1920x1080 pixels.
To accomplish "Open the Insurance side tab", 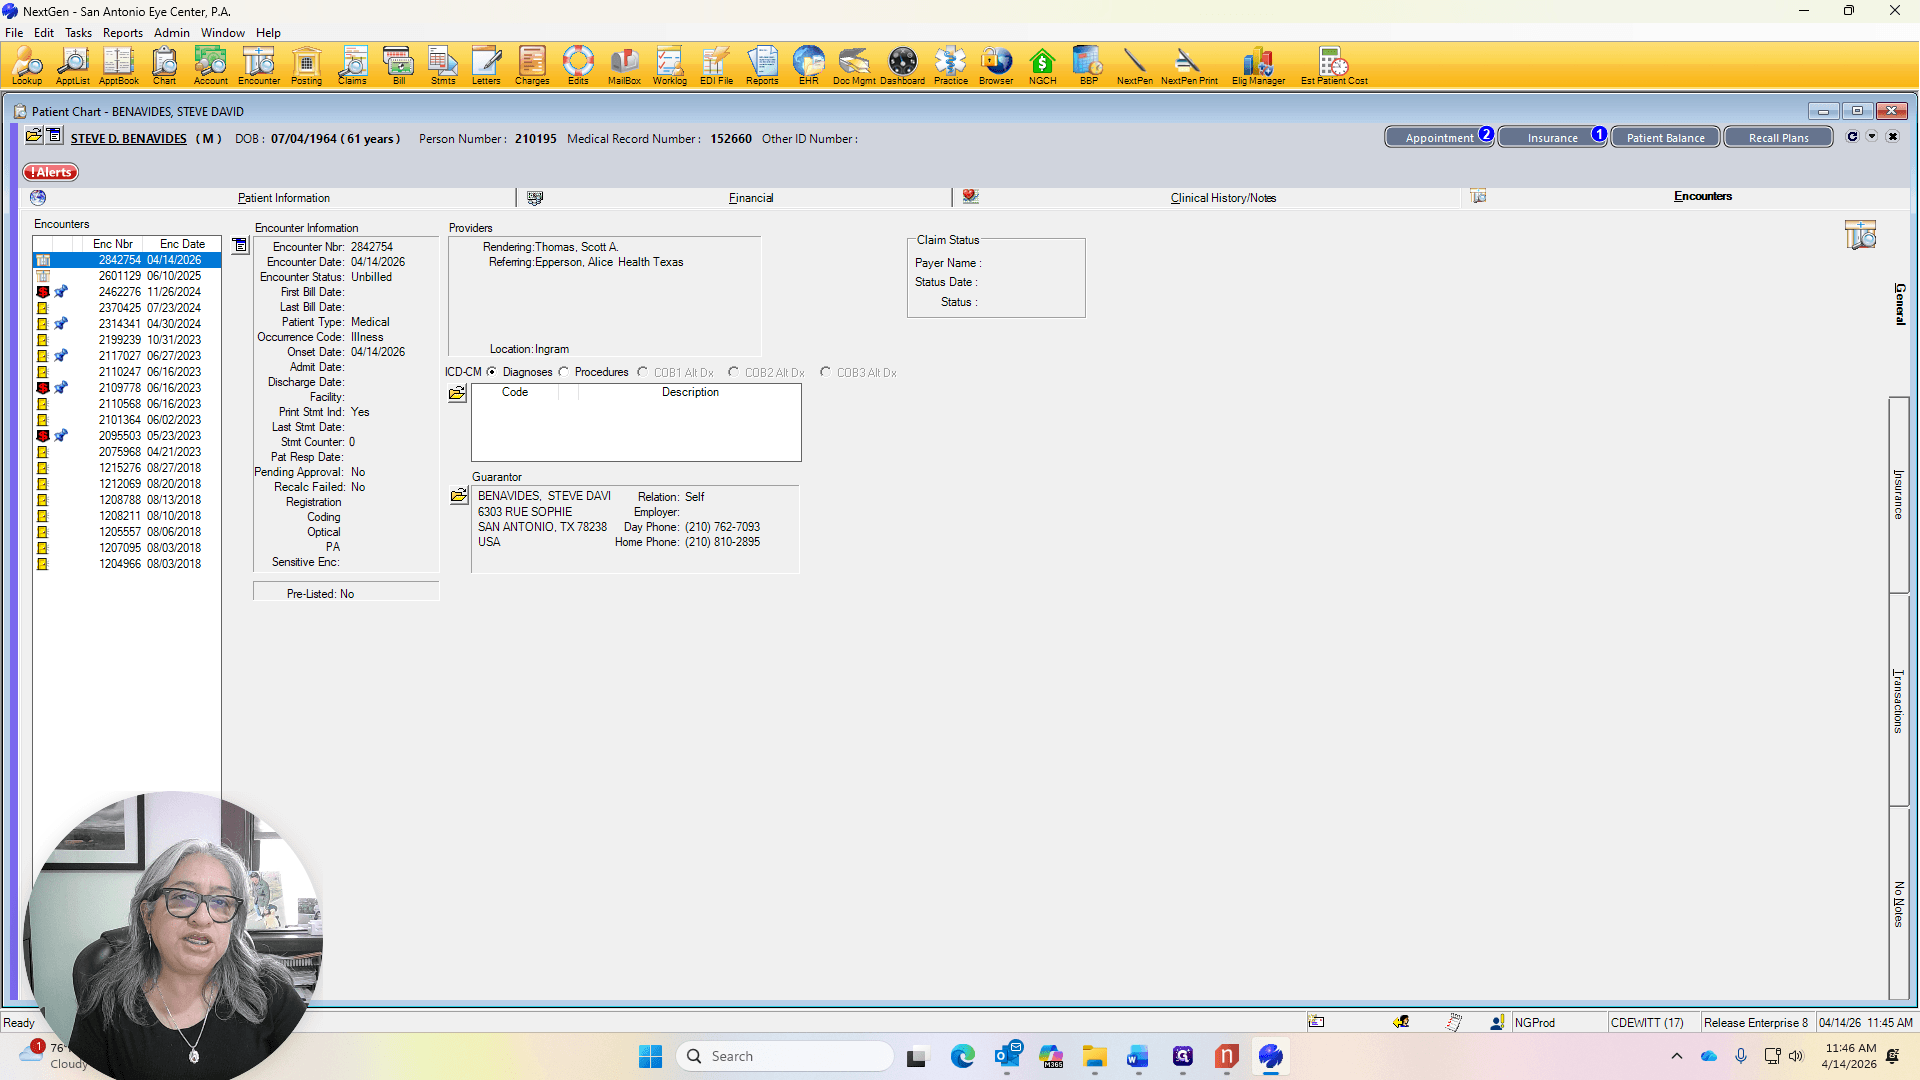I will tap(1899, 495).
